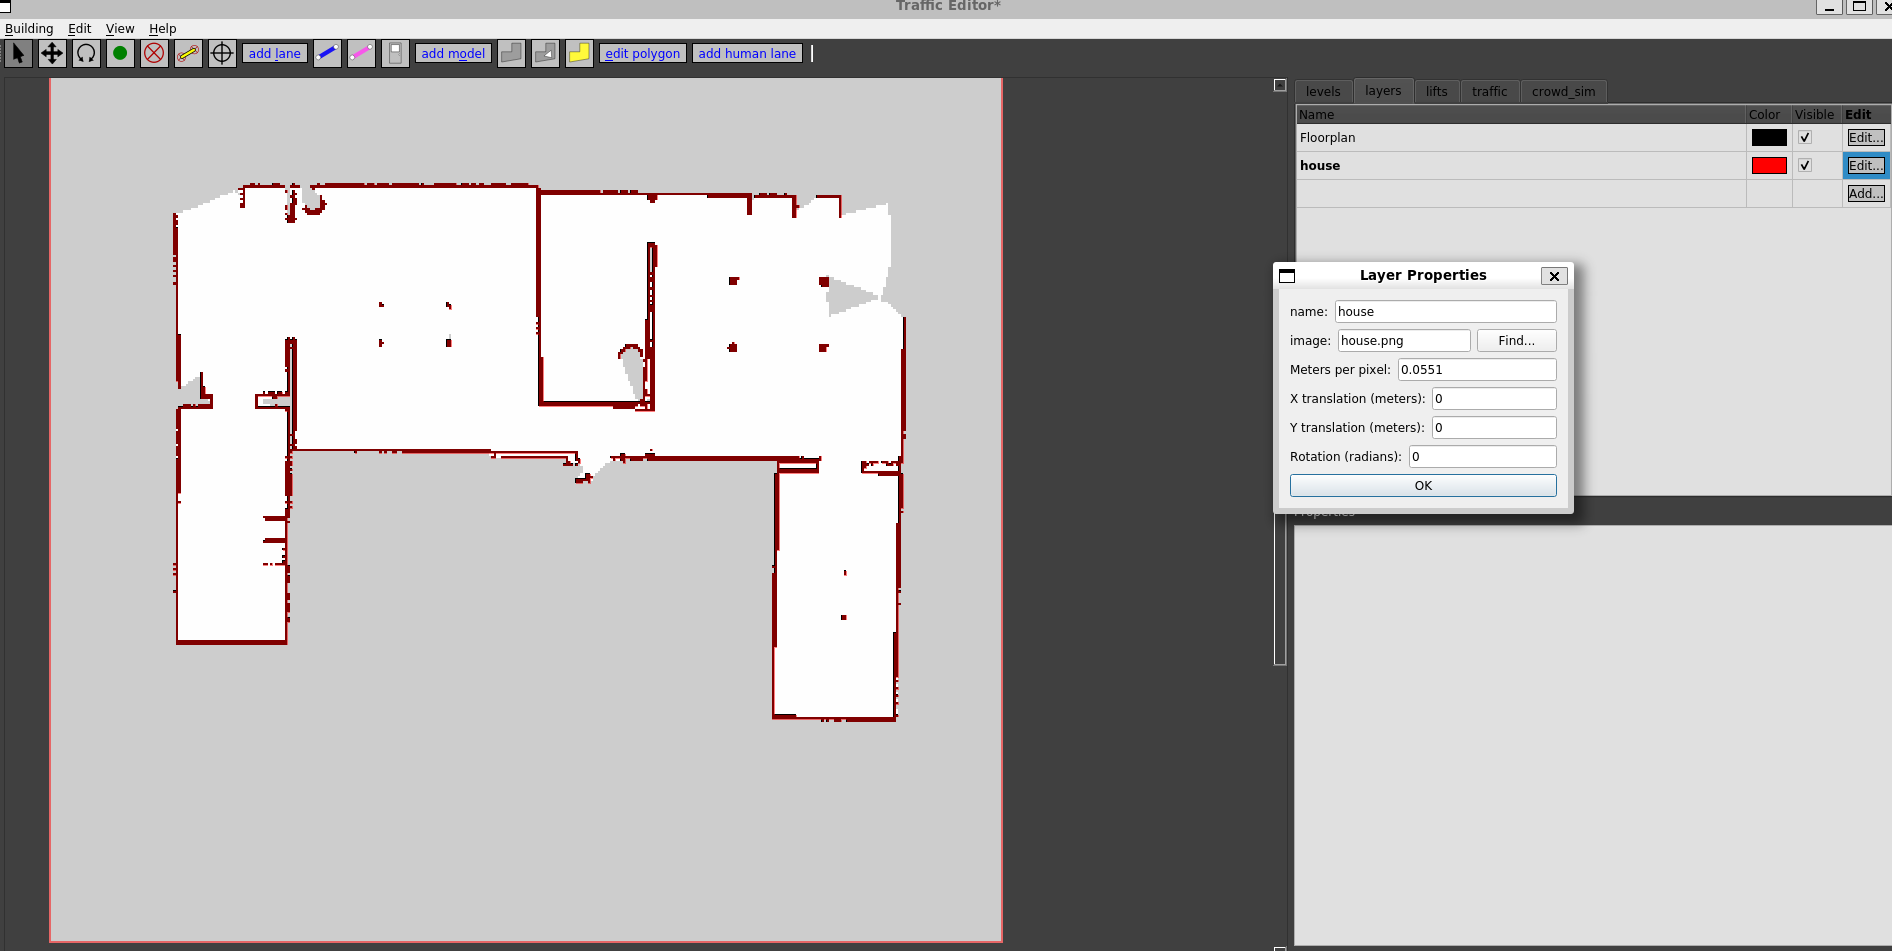This screenshot has height=951, width=1892.
Task: Edit the house layer
Action: tap(1866, 166)
